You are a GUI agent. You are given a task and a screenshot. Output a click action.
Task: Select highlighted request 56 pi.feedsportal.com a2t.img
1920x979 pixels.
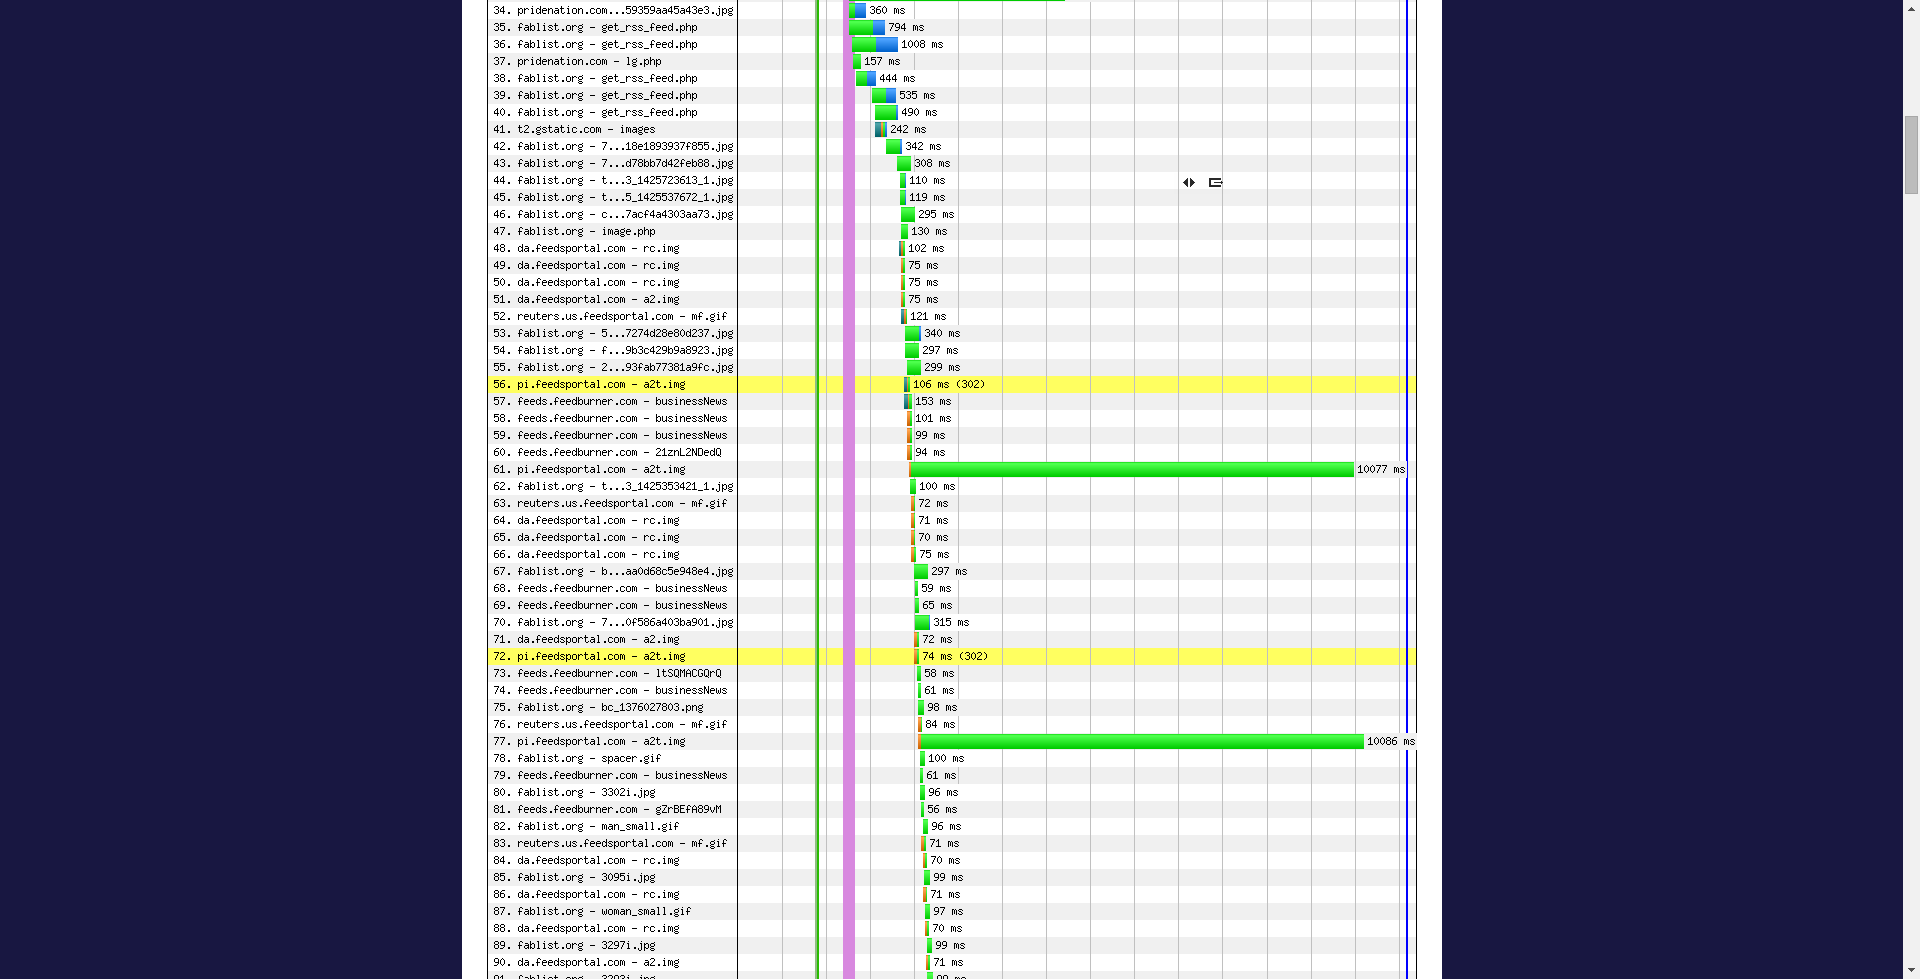pyautogui.click(x=601, y=385)
